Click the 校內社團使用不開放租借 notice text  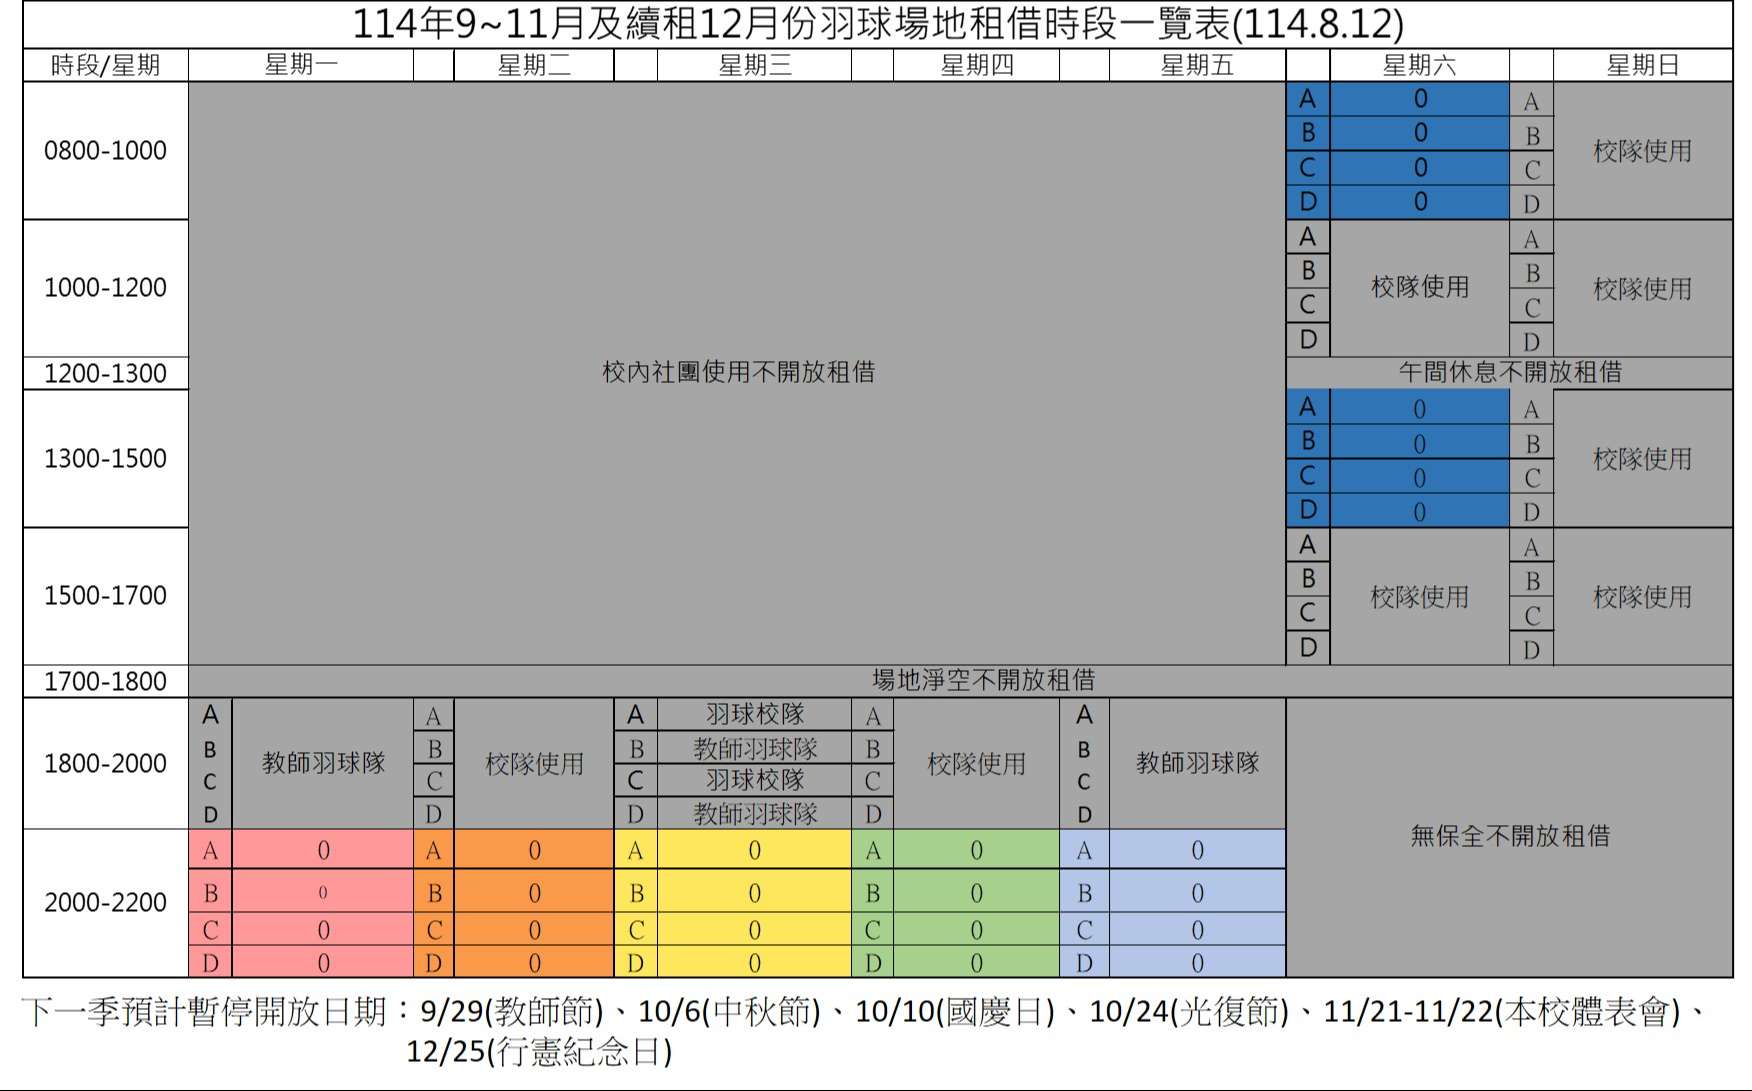[738, 372]
